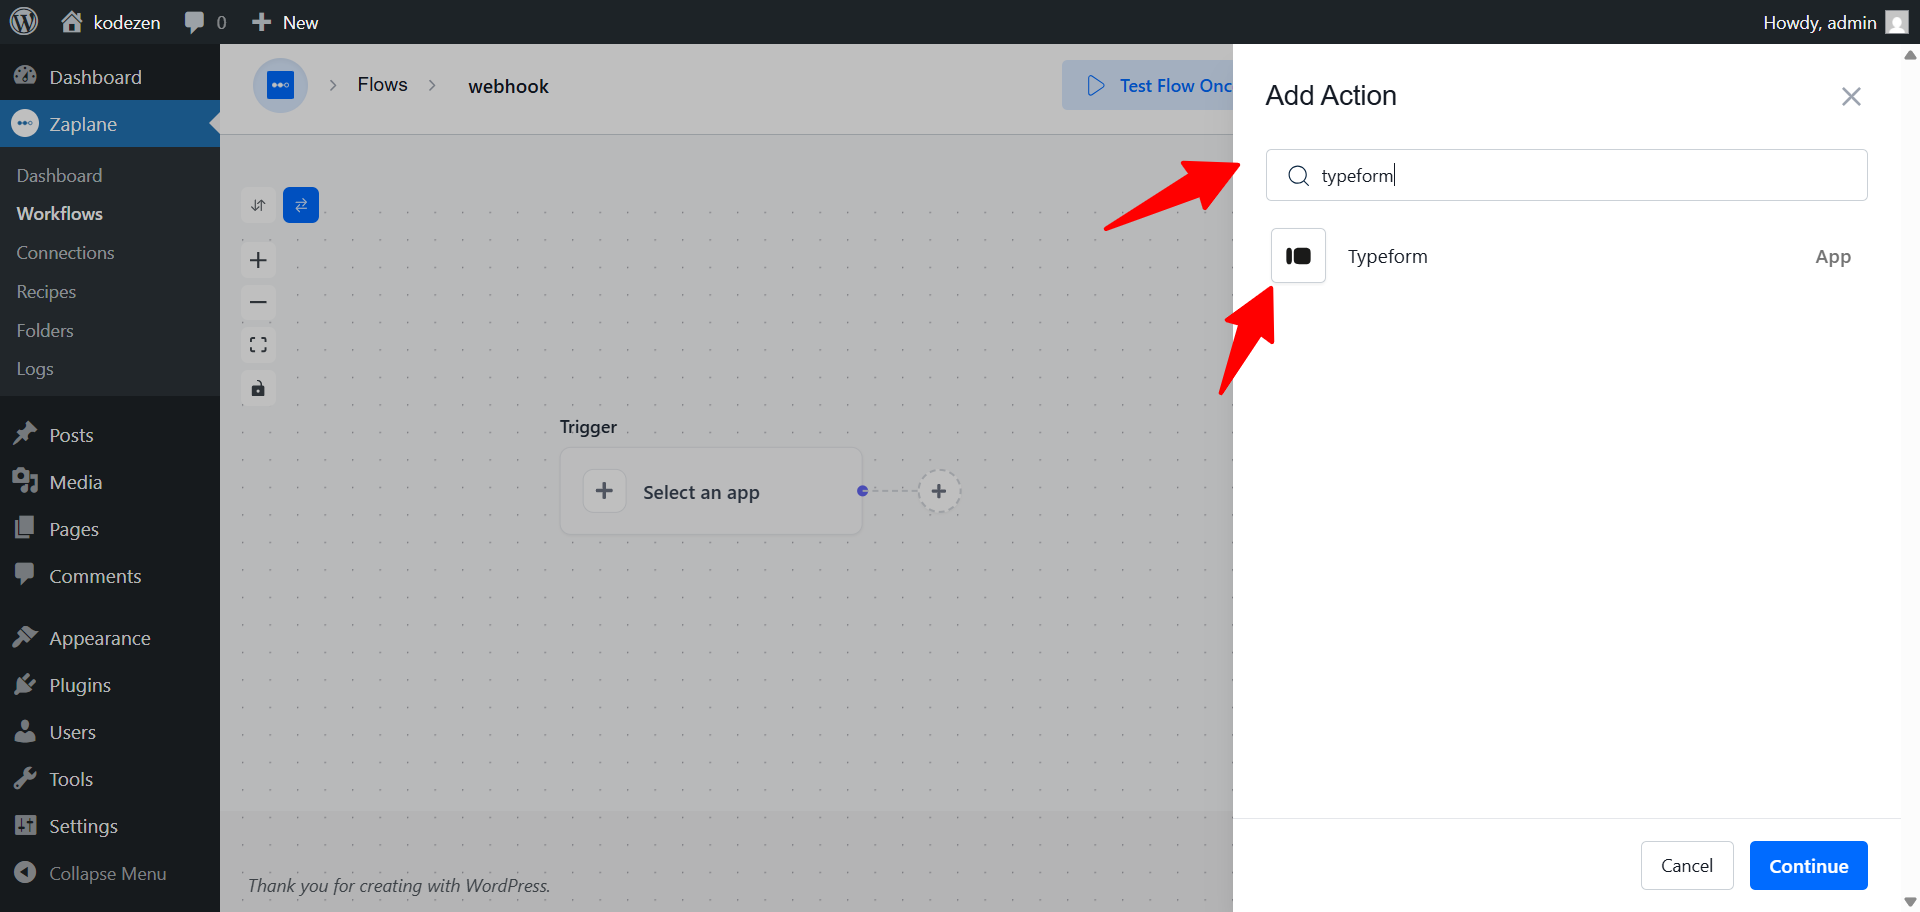1920x912 pixels.
Task: Open Tools menu
Action: coord(110,779)
